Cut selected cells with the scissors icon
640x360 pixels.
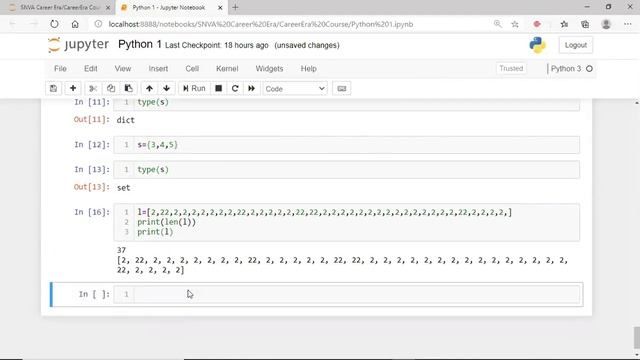pos(93,89)
